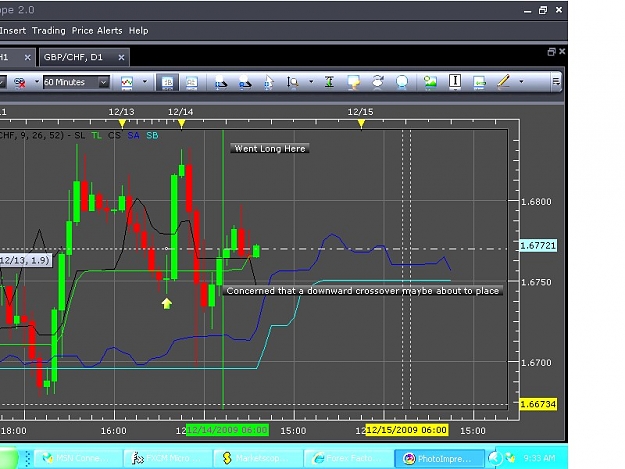Open FXCM Micro taskbar button
The width and height of the screenshot is (625, 469).
point(167,458)
